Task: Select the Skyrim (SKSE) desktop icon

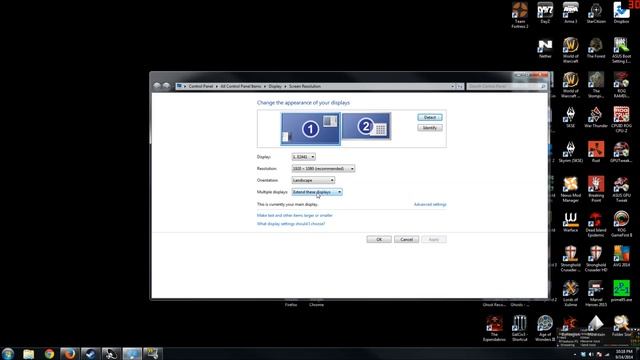Action: pos(570,152)
